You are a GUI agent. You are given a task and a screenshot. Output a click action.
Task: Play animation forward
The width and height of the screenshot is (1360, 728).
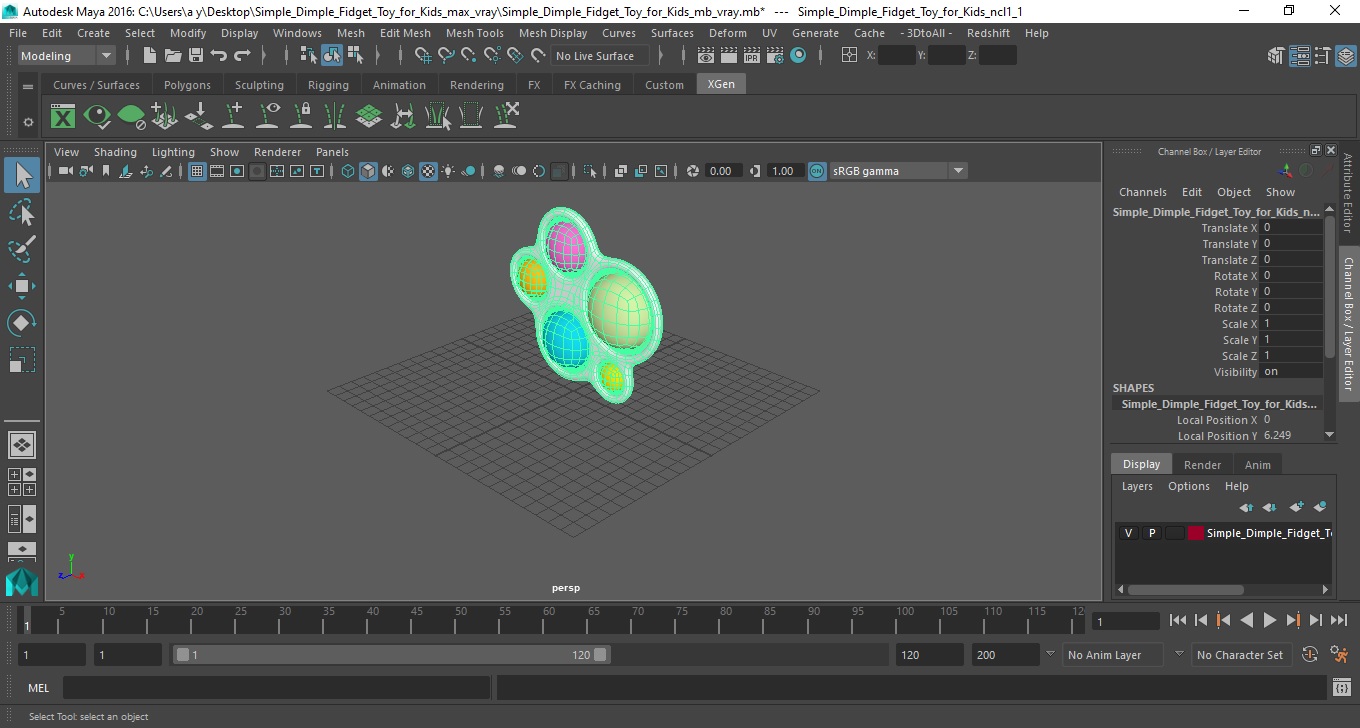pyautogui.click(x=1270, y=621)
